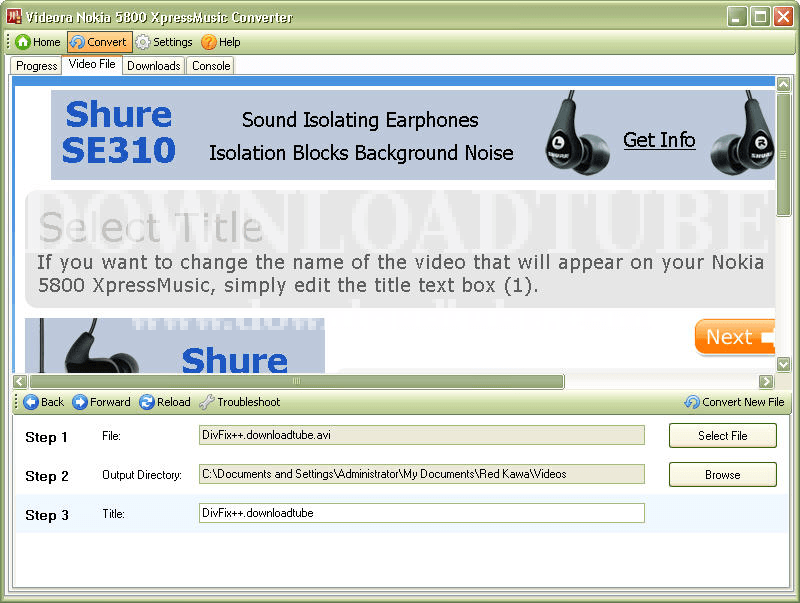Switch to the Video File tab

click(92, 64)
